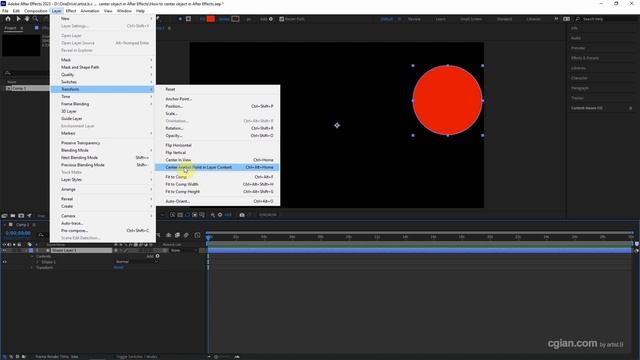
Task: Switch to the Default workspace tab
Action: click(387, 19)
